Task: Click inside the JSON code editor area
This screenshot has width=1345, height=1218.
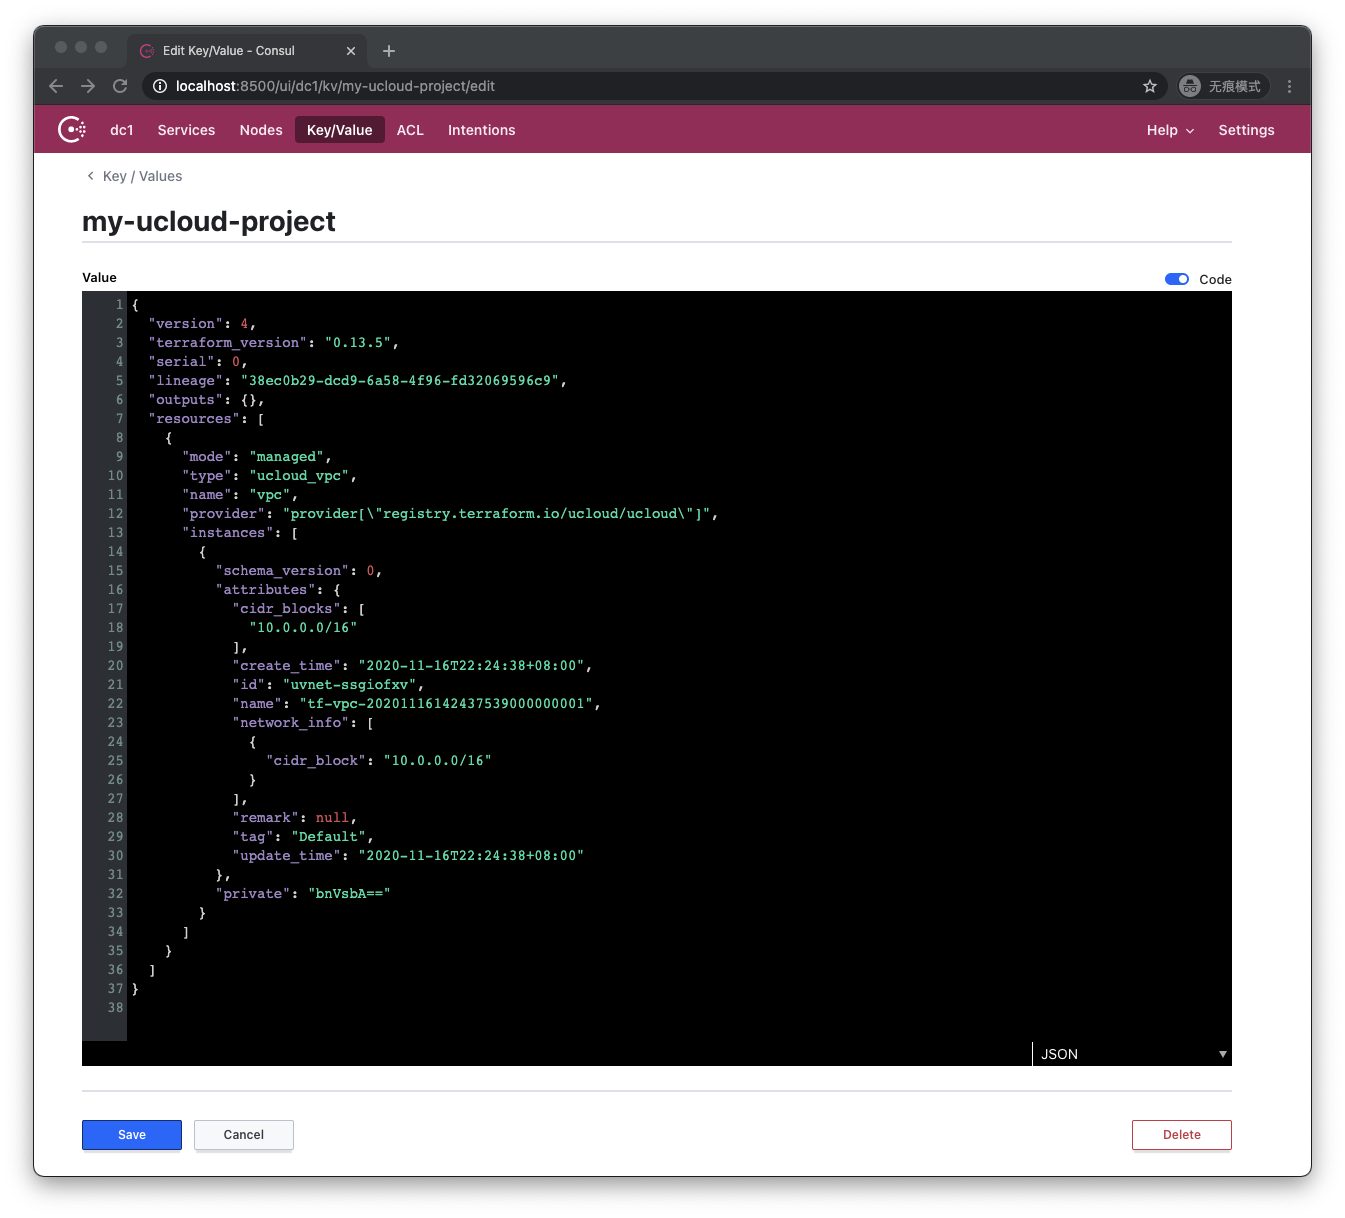Action: 679,667
